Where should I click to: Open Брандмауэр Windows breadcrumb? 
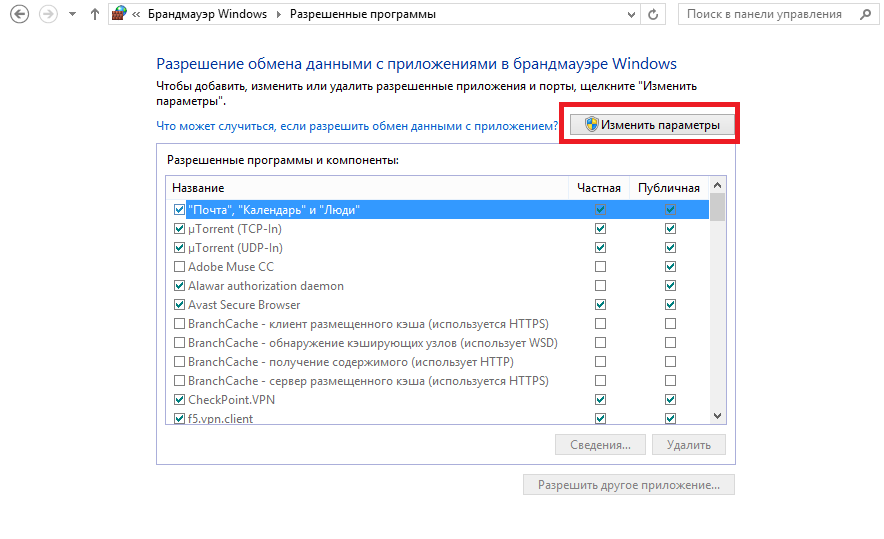(207, 14)
